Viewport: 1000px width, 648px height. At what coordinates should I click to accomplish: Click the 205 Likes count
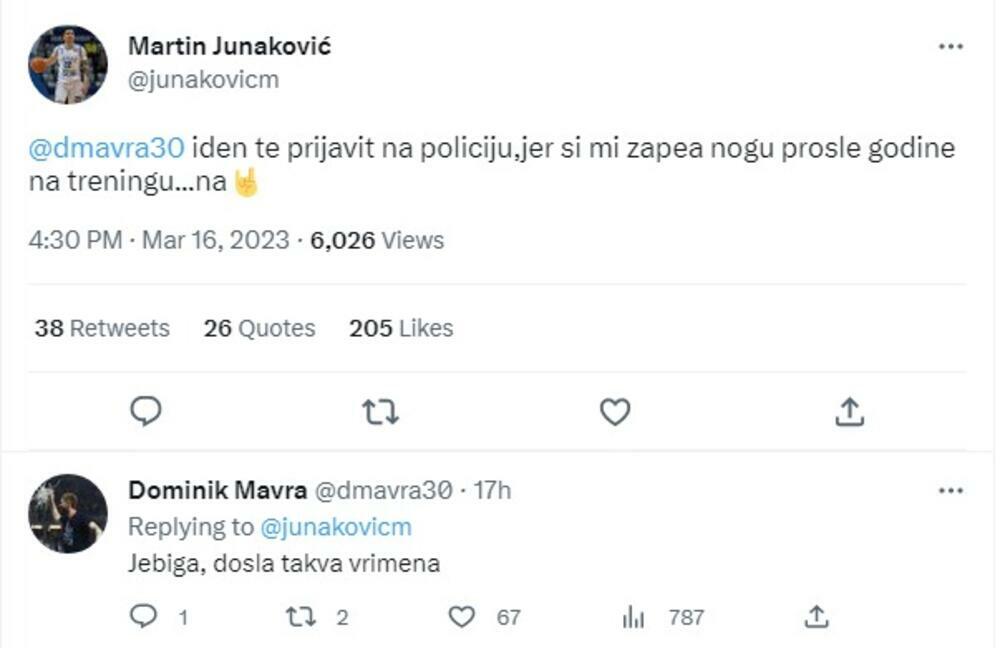click(399, 327)
